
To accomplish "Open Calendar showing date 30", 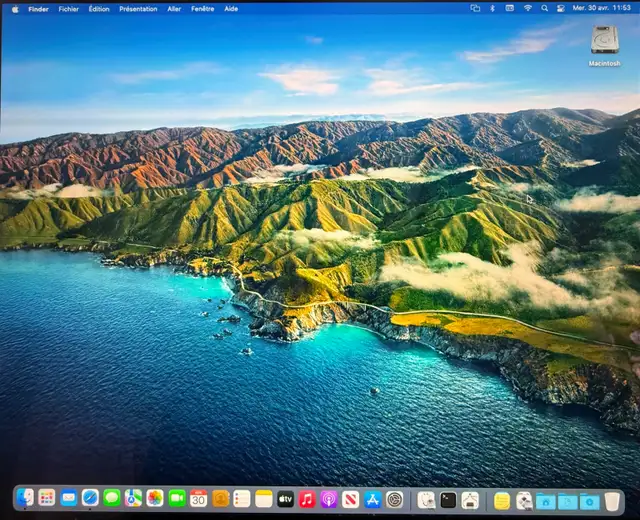I will (198, 498).
